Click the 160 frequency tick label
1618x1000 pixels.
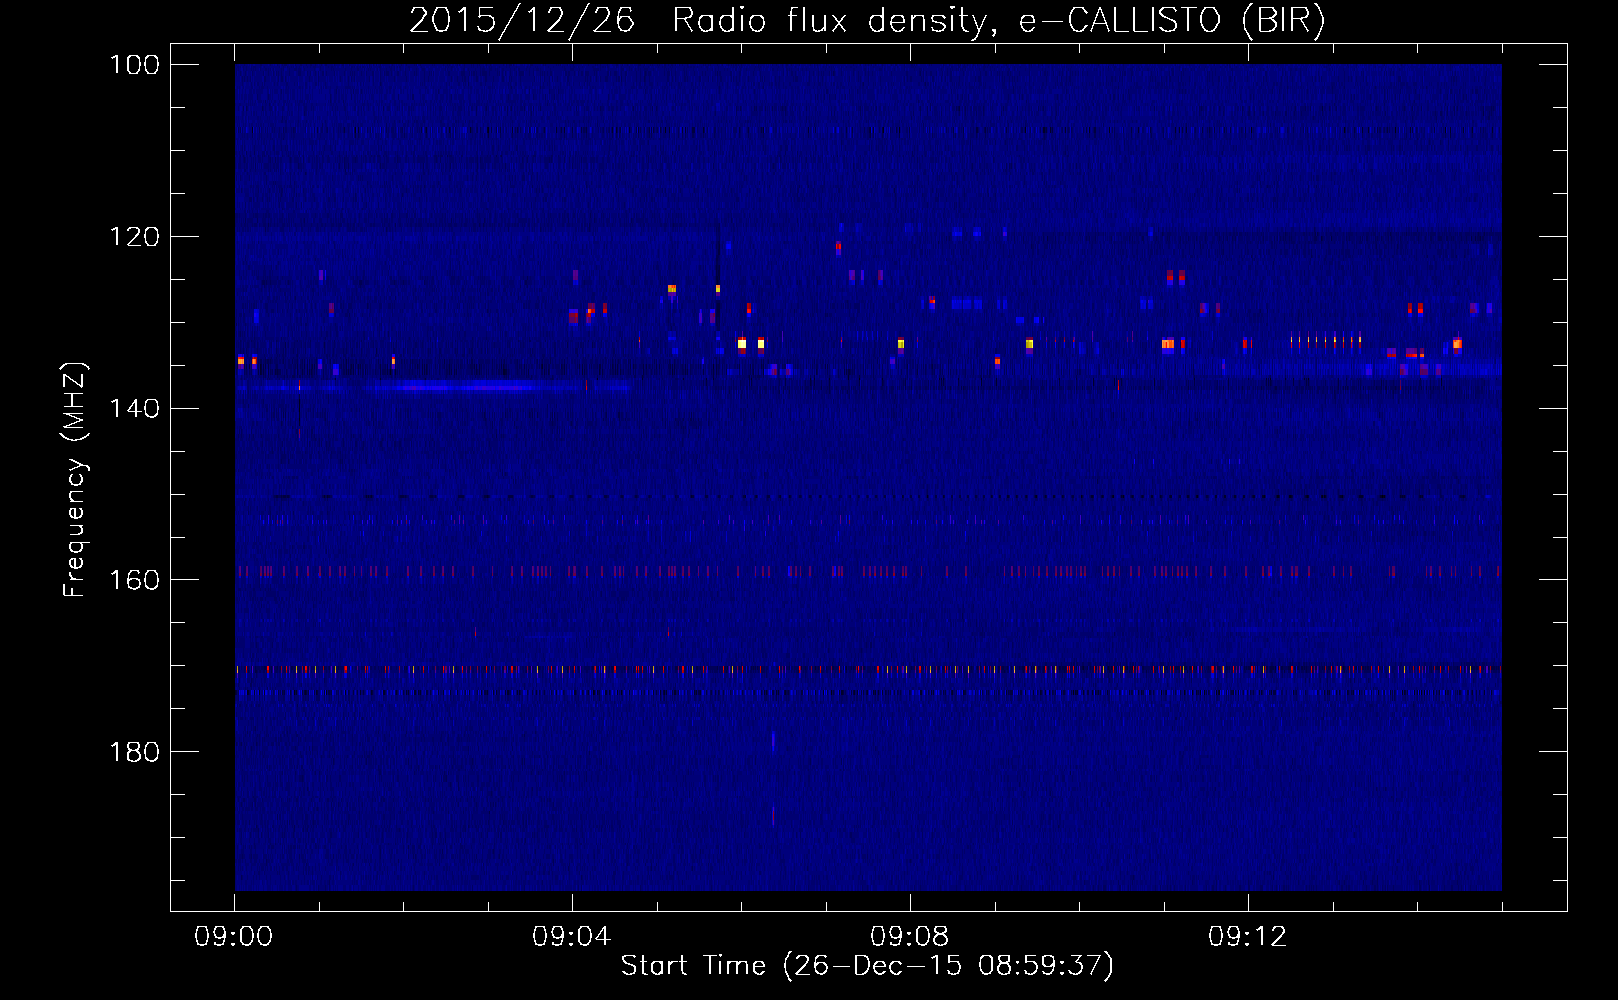[133, 580]
